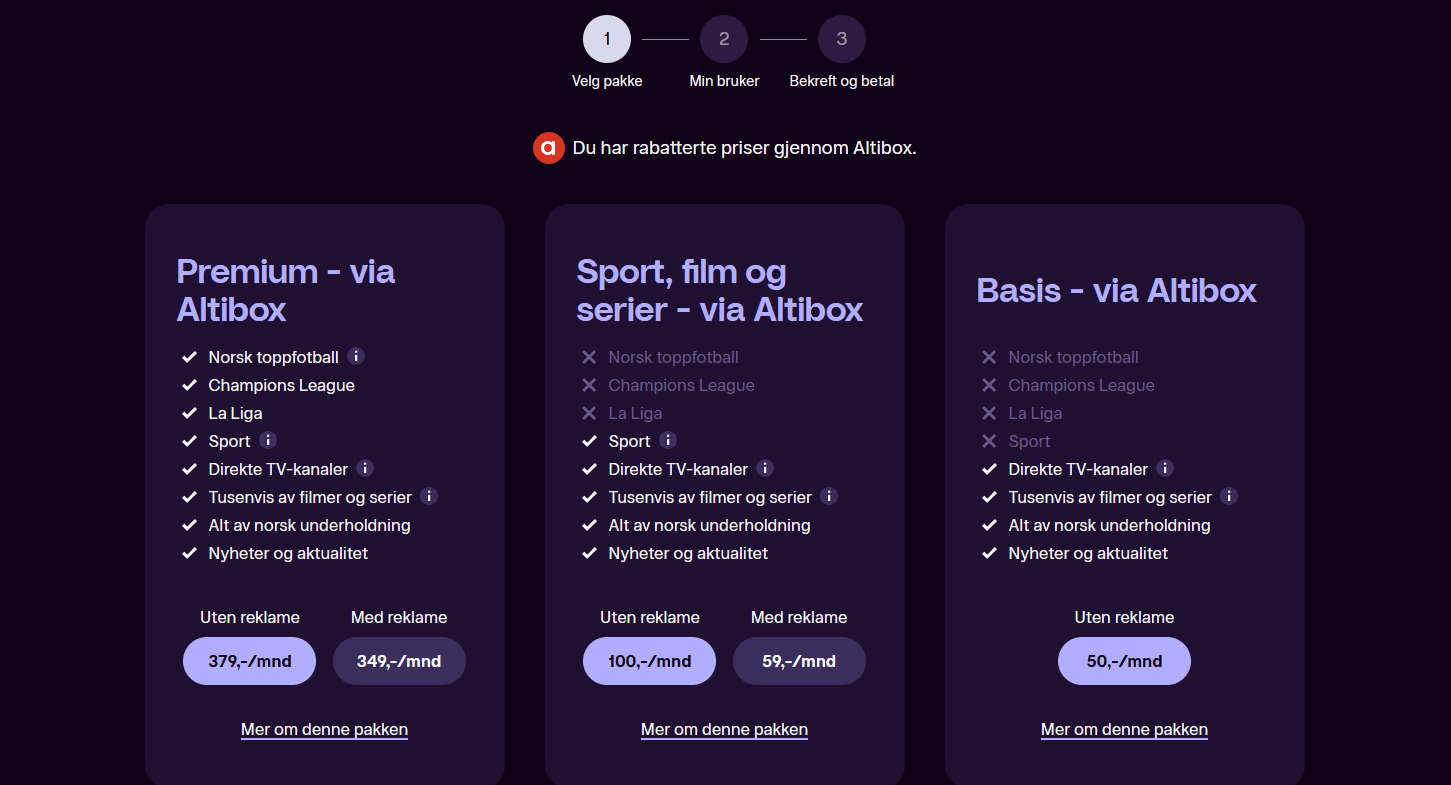This screenshot has height=785, width=1451.
Task: Click crossed-out Norsk toppfotball in Sport, film og serier card
Action: tap(673, 357)
